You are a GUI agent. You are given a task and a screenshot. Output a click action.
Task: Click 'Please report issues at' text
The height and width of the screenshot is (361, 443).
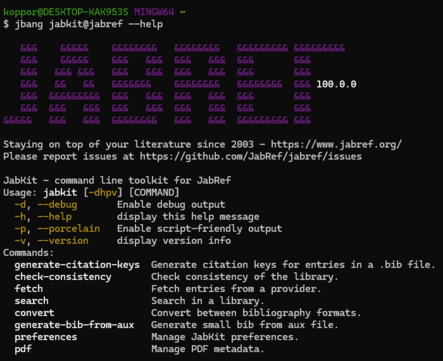pyautogui.click(x=68, y=157)
